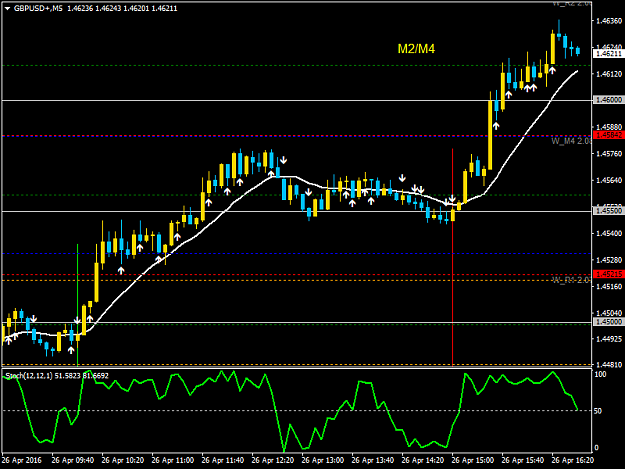Click the 1.45640 price axis value
Screen dimensions: 625x469
[x=609, y=180]
